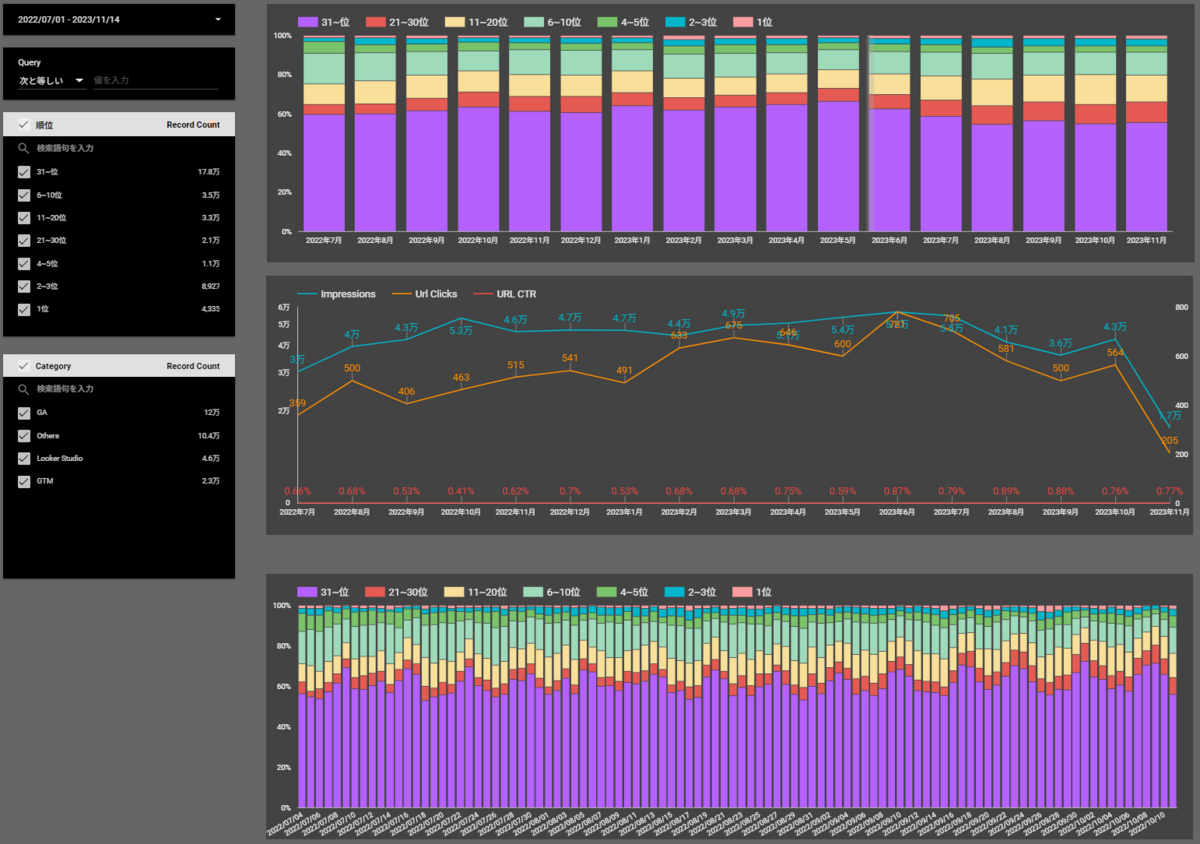Click the search icon in 順位 filter
This screenshot has height=844, width=1200.
click(24, 148)
